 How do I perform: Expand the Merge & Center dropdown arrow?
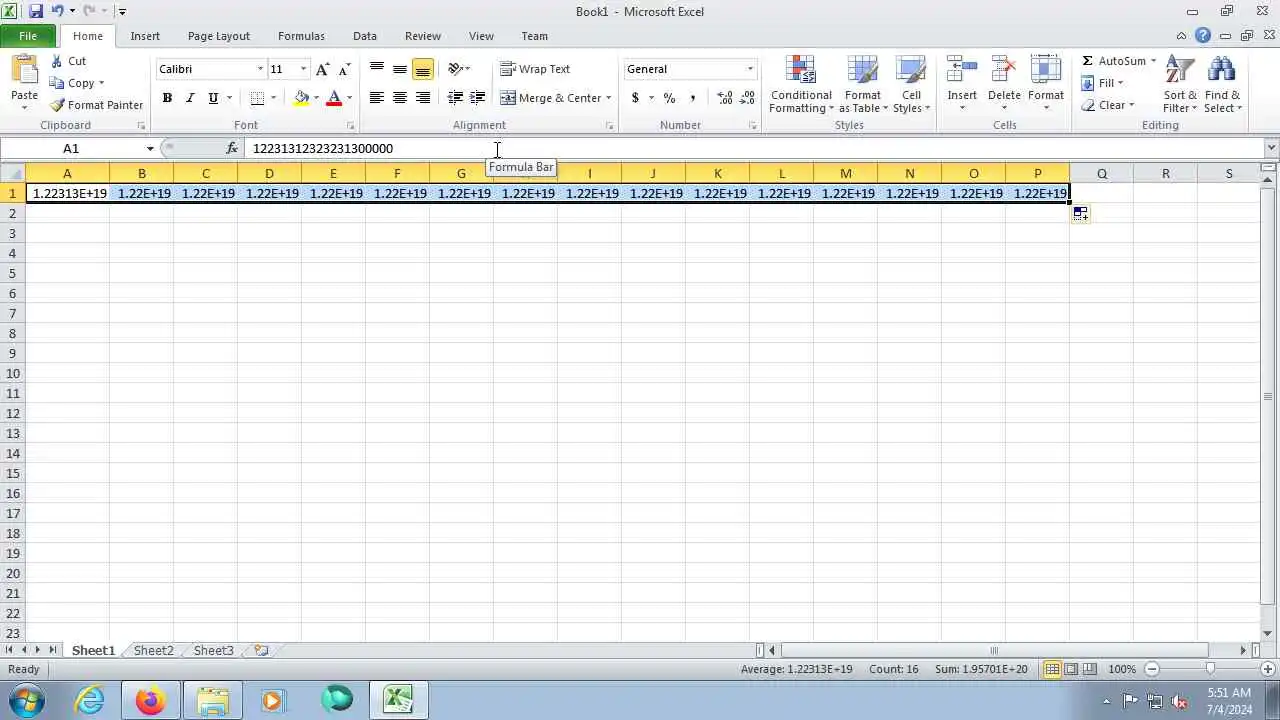(x=608, y=98)
